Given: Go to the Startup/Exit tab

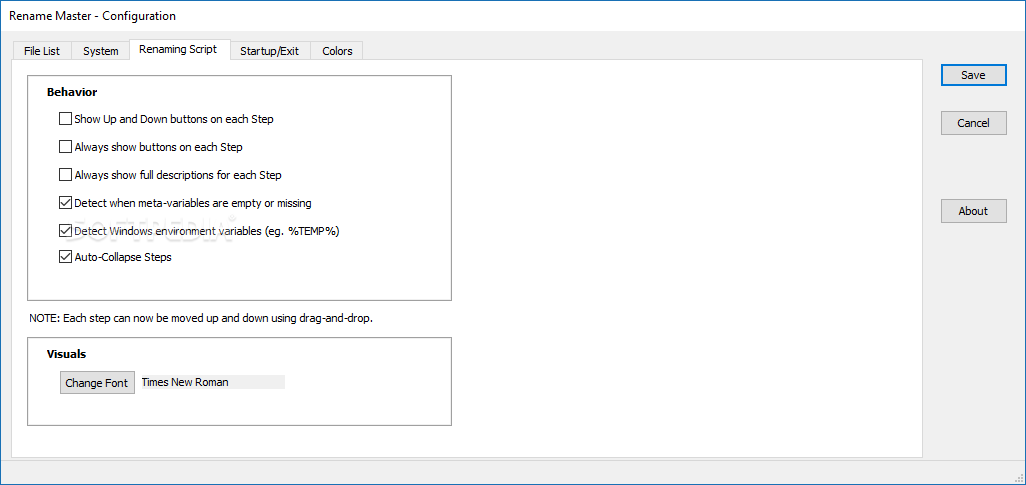Looking at the screenshot, I should (270, 51).
